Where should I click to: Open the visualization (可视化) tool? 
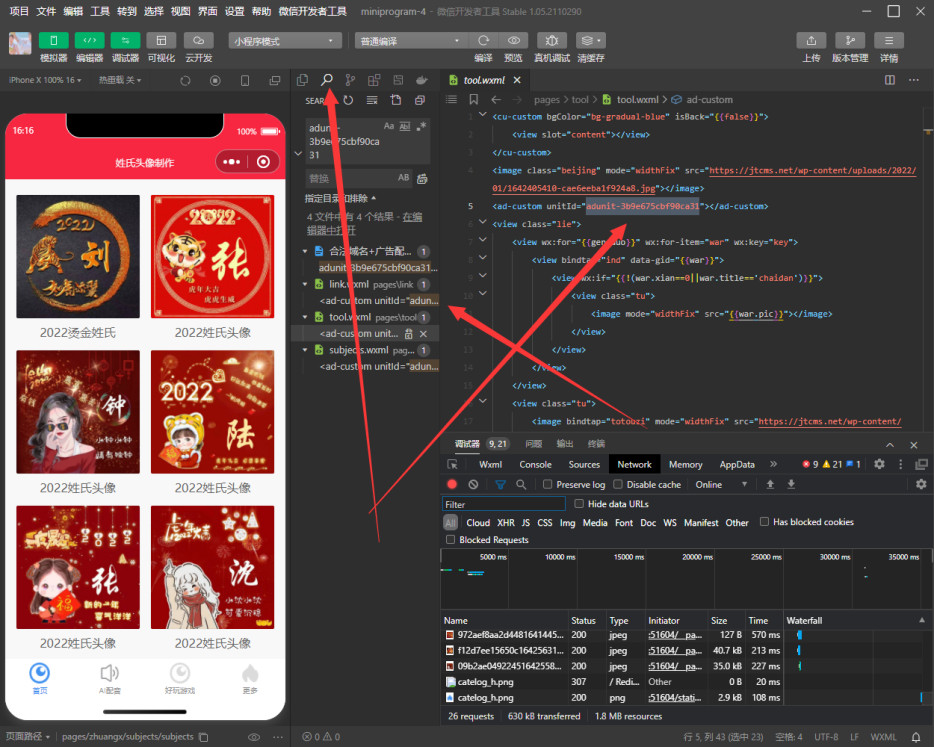[x=161, y=41]
